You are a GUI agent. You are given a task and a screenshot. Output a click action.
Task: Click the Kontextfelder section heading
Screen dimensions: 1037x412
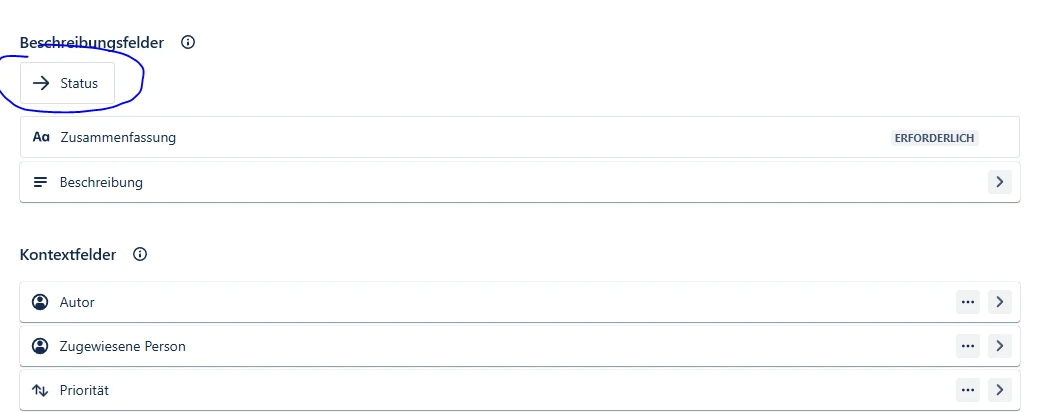[x=68, y=255]
